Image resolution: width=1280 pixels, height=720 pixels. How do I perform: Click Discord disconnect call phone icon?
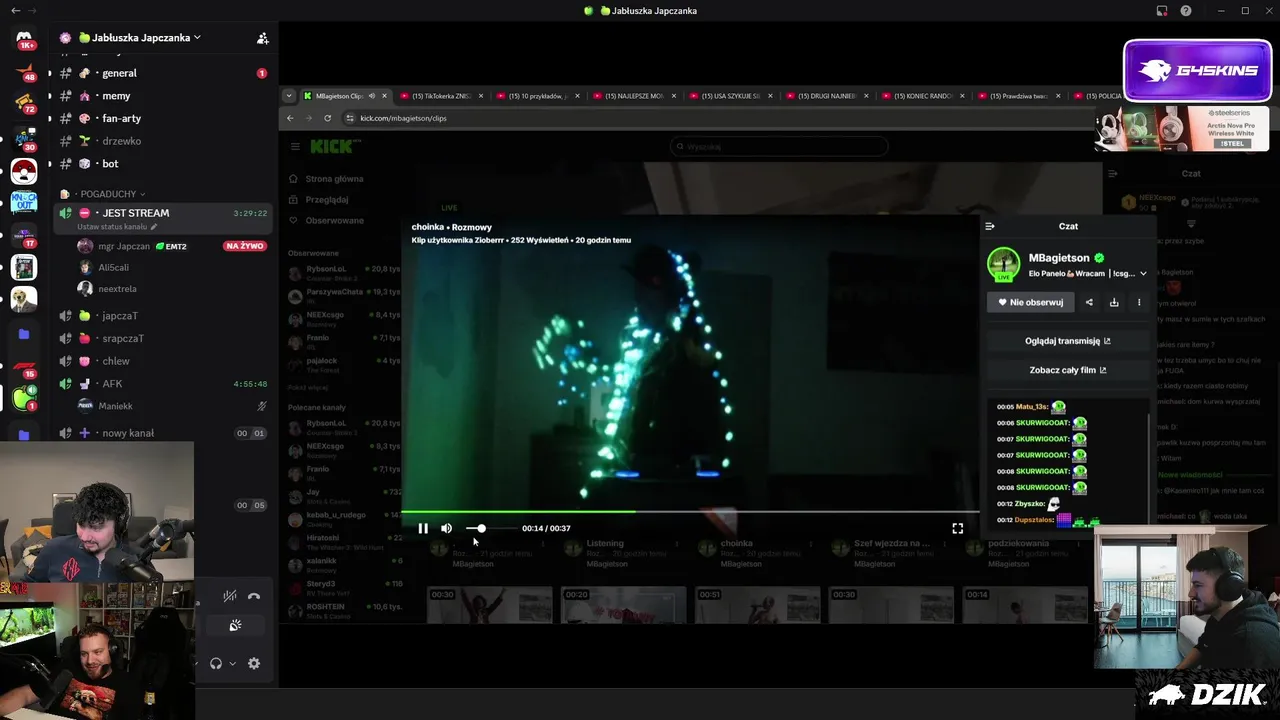pos(254,596)
